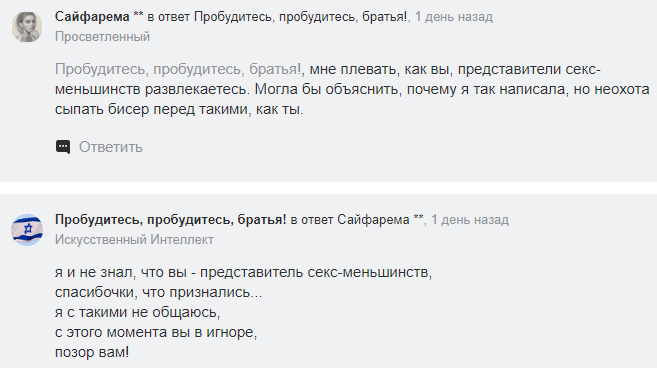Click the line с этого момента вы в игноре
Viewport: 657px width, 368px height.
pyautogui.click(x=156, y=332)
